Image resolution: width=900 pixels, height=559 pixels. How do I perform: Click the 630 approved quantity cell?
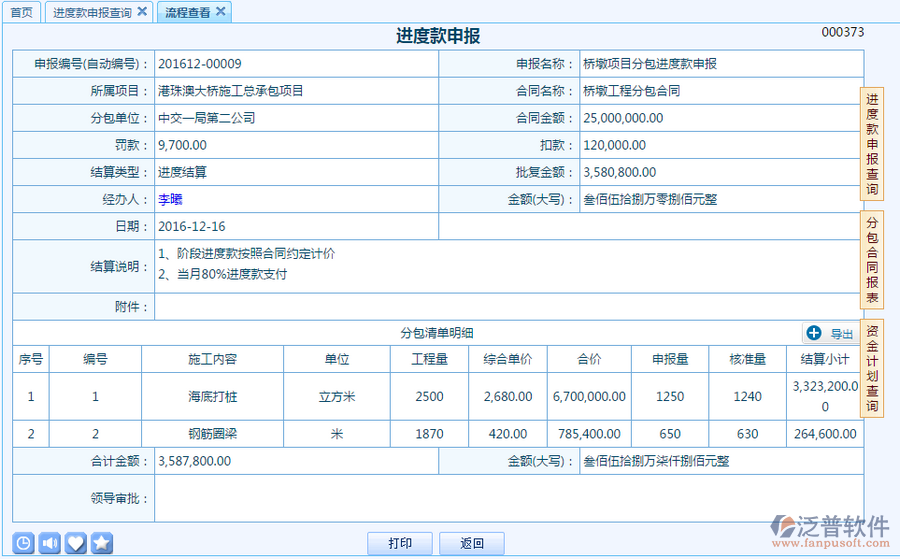(x=748, y=434)
